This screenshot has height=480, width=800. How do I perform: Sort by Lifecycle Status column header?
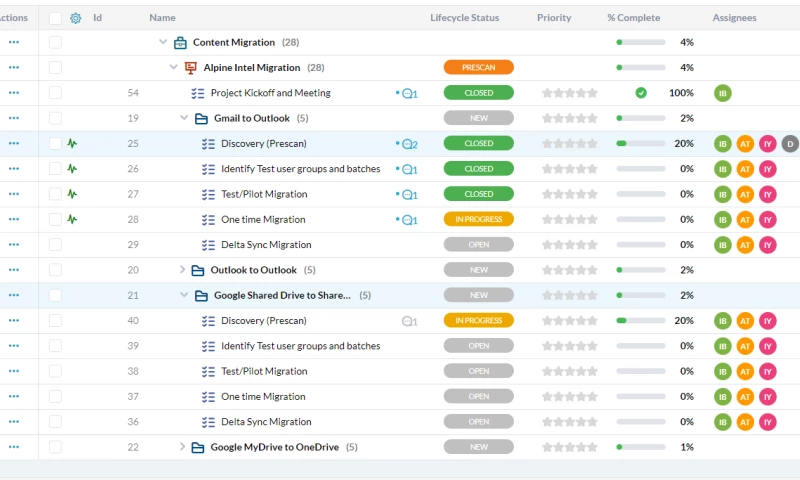pyautogui.click(x=464, y=18)
